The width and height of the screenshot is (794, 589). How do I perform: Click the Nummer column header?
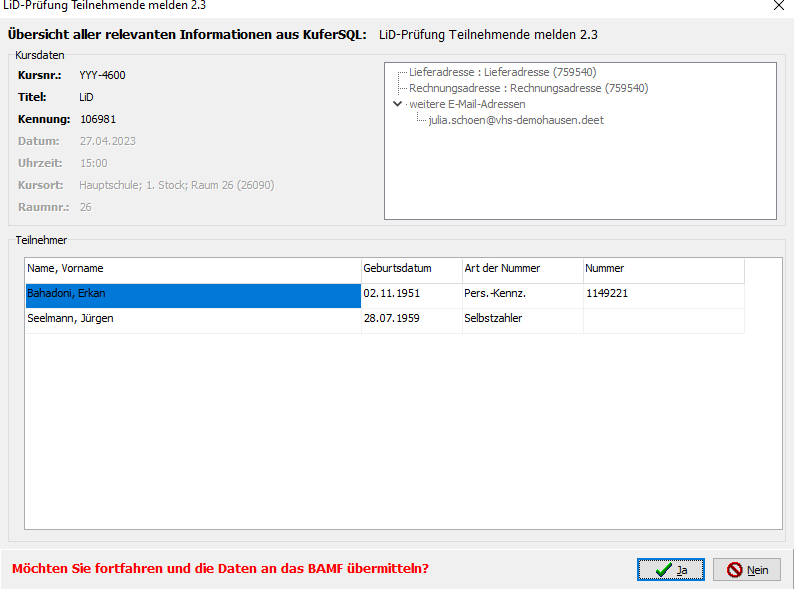664,270
